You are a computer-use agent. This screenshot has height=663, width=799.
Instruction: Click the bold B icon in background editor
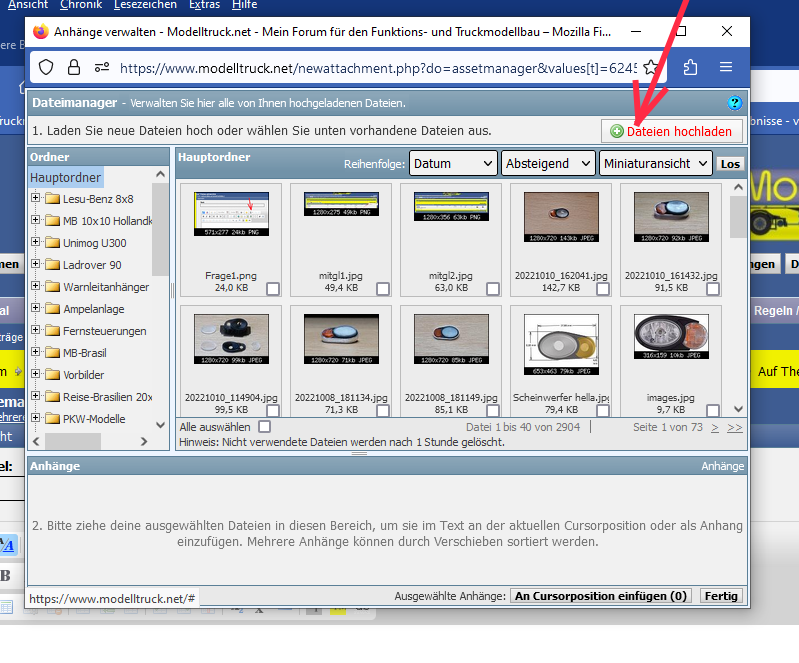[x=6, y=576]
